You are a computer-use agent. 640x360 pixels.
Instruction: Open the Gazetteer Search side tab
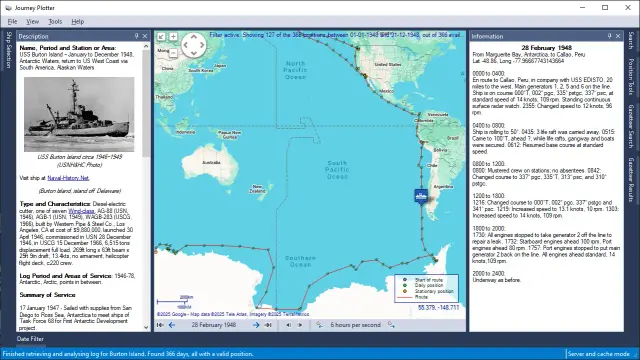(631, 127)
